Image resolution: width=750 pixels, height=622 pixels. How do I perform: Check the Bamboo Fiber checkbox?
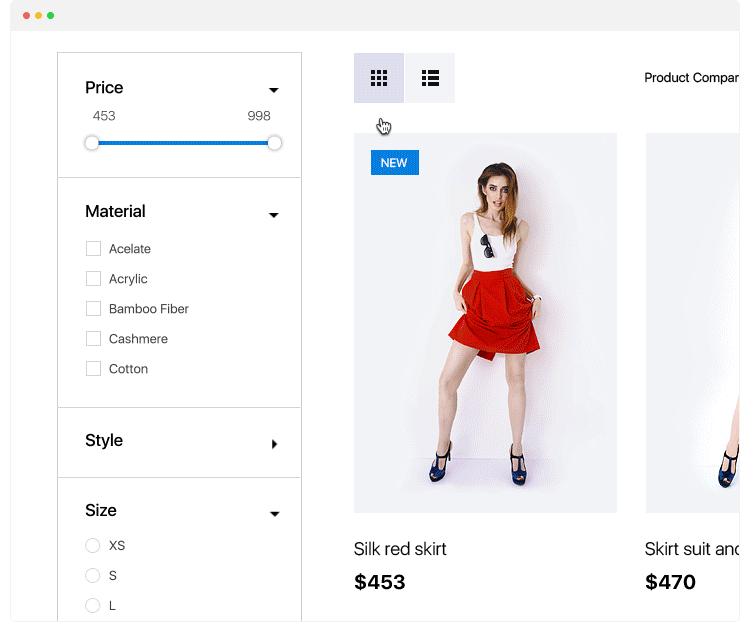point(93,309)
